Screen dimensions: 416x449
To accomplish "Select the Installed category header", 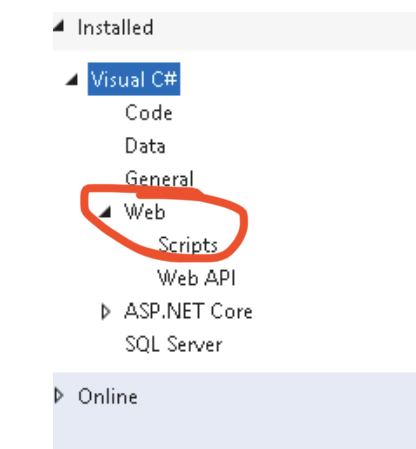I will pyautogui.click(x=115, y=27).
